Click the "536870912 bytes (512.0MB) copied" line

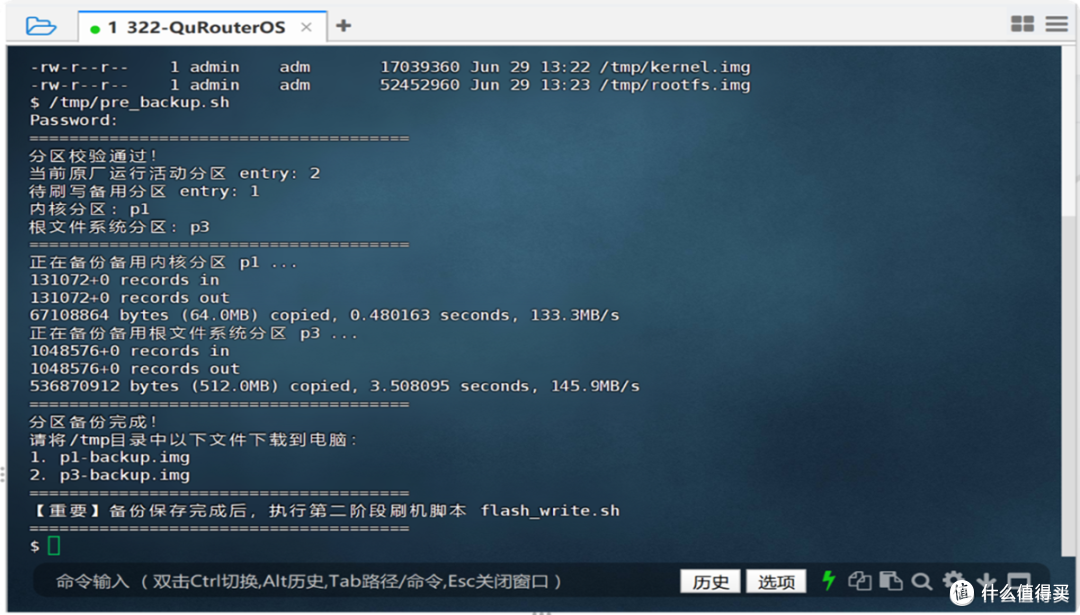point(335,386)
